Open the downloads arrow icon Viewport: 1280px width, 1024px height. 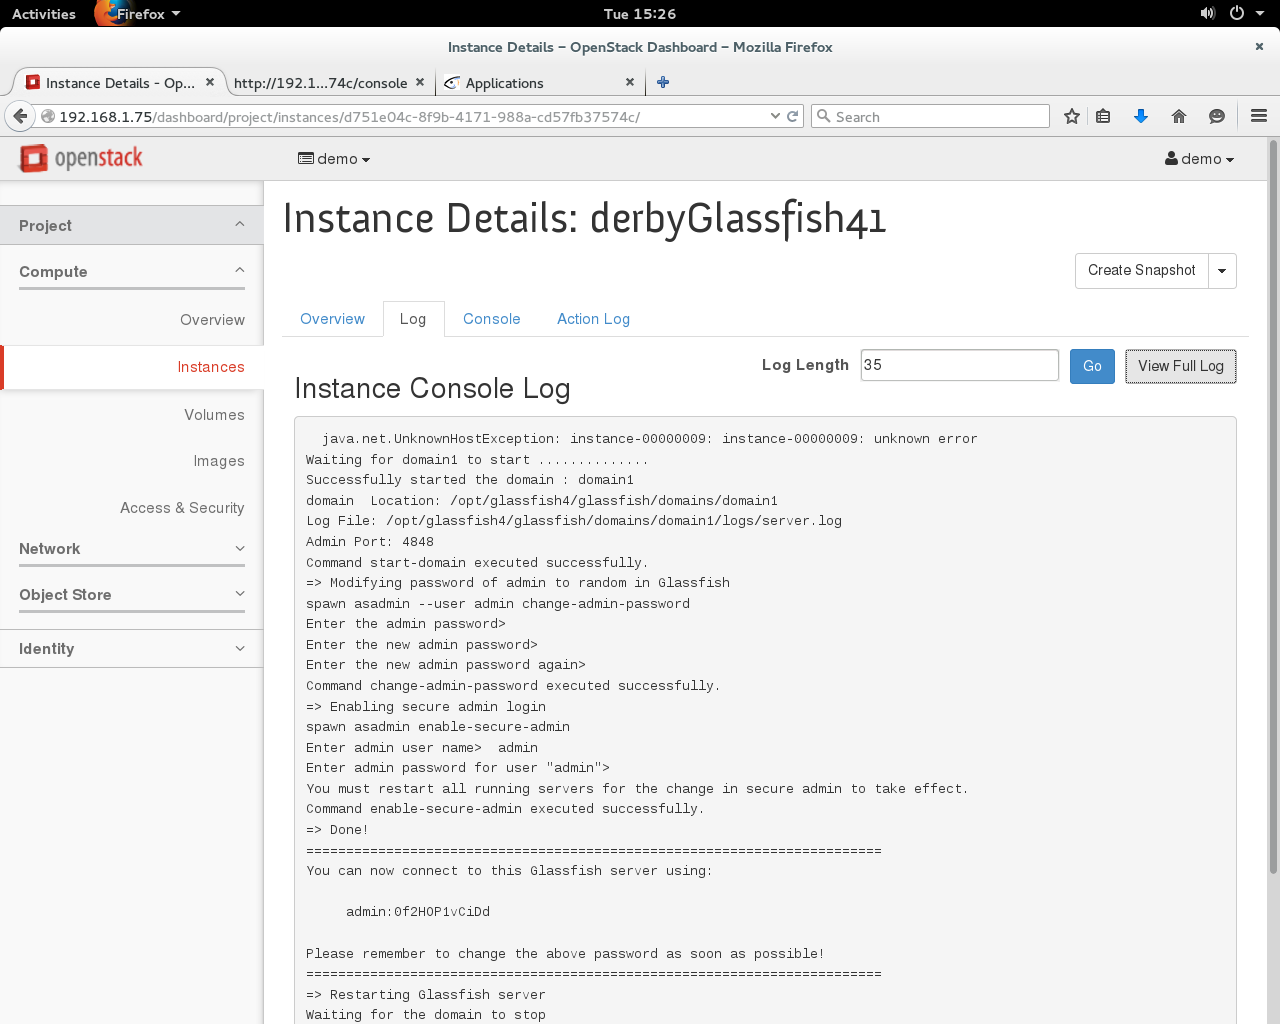click(x=1140, y=116)
